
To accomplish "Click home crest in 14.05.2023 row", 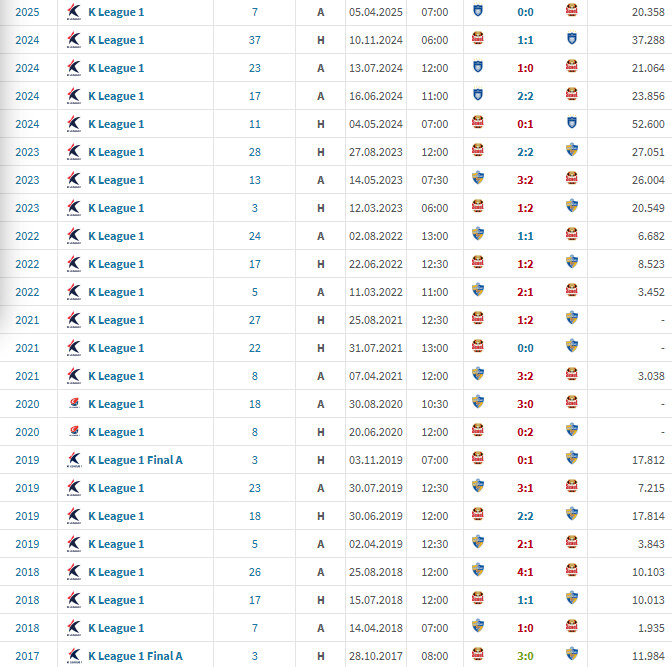I will click(x=478, y=178).
